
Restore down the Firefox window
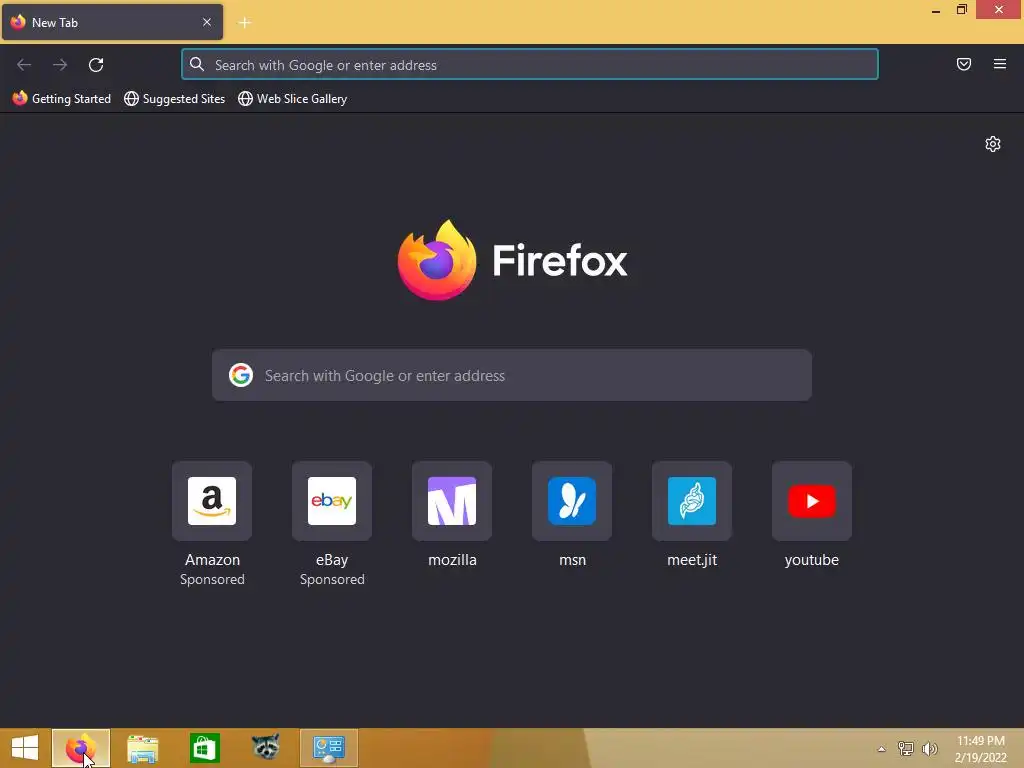click(961, 9)
